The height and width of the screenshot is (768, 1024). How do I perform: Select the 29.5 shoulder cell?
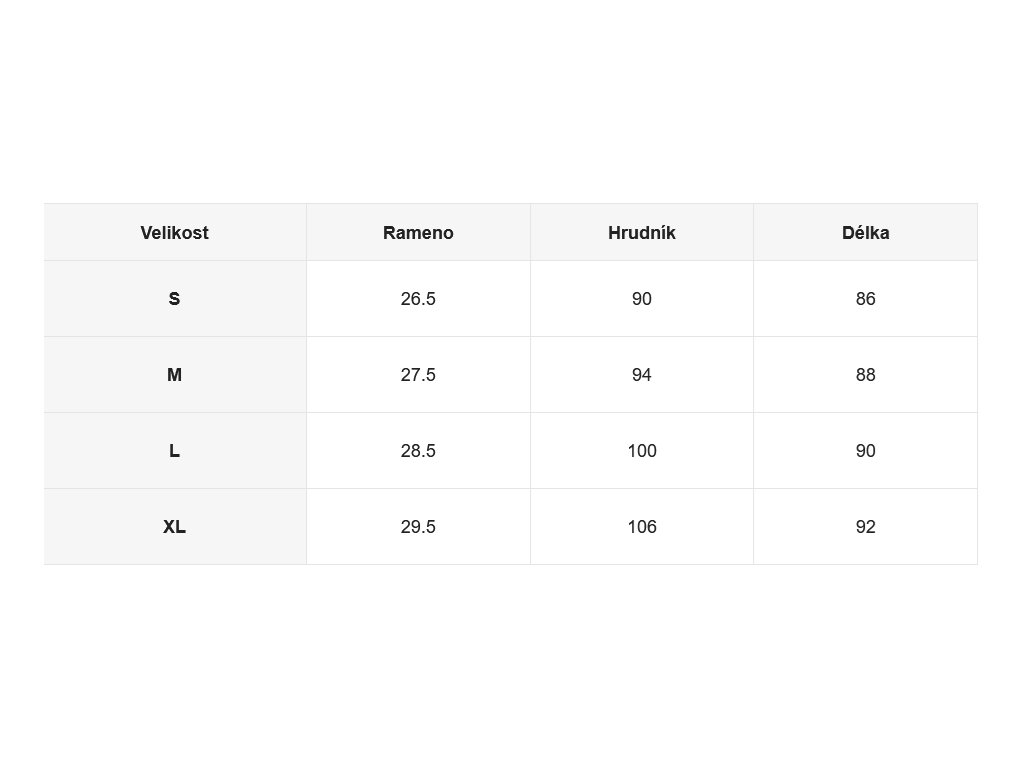(x=418, y=526)
